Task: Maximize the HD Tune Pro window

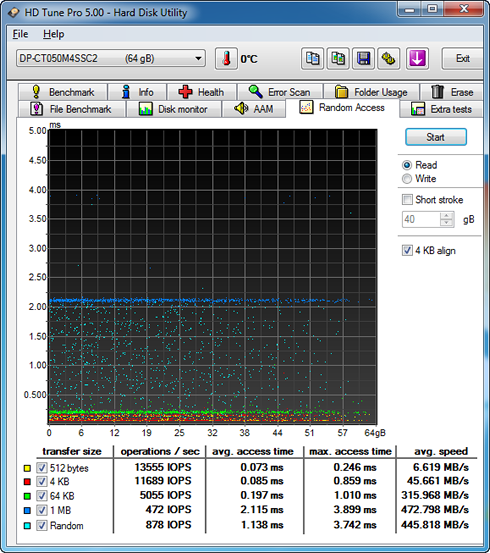Action: pos(433,9)
